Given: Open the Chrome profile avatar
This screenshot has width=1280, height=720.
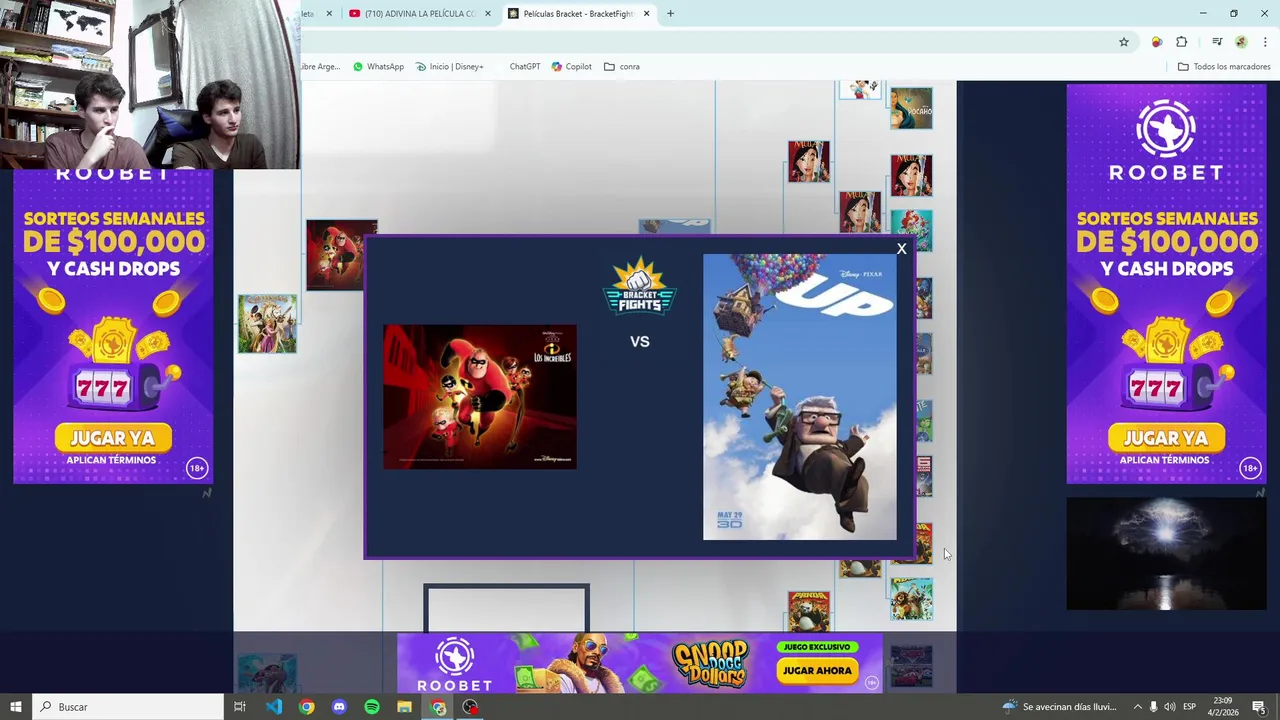Looking at the screenshot, I should [1241, 42].
